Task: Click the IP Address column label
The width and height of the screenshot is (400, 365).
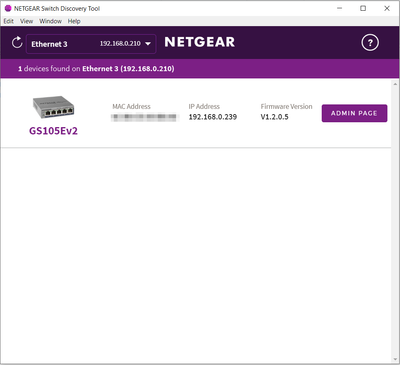Action: pos(204,107)
